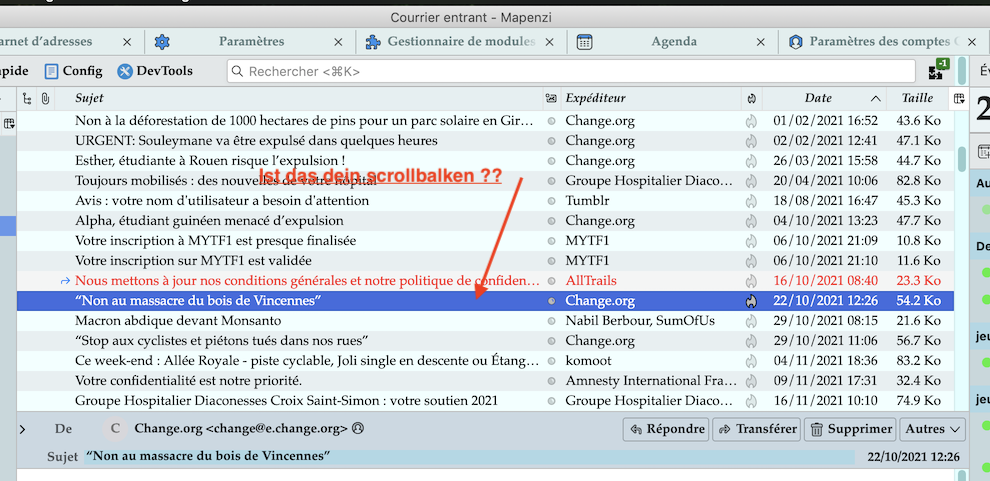990x481 pixels.
Task: Select 'URGENT: Souleymane va être expulsé' message
Action: (485, 141)
